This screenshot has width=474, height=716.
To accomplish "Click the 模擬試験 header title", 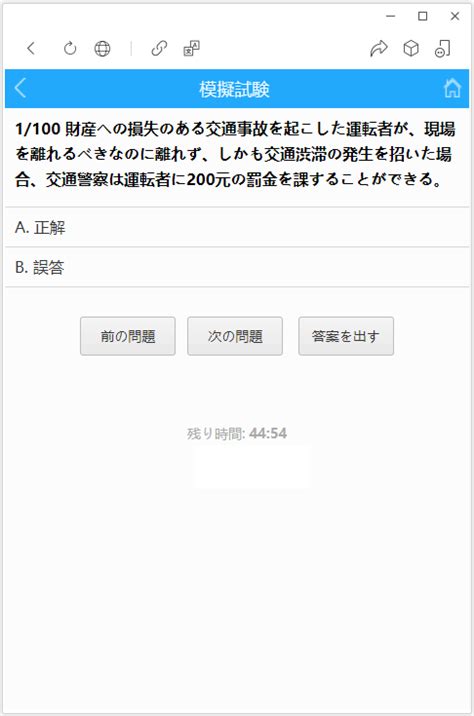I will coord(234,89).
